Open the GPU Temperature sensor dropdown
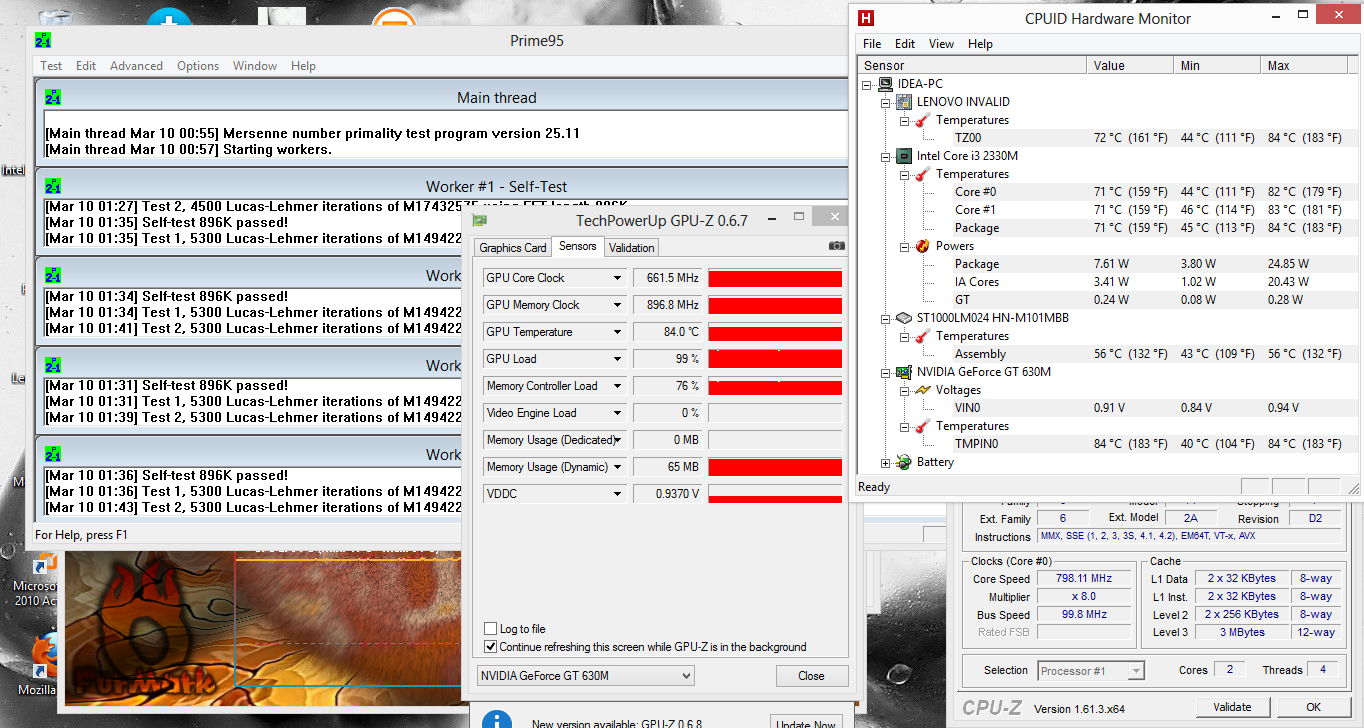The width and height of the screenshot is (1364, 728). click(x=618, y=332)
